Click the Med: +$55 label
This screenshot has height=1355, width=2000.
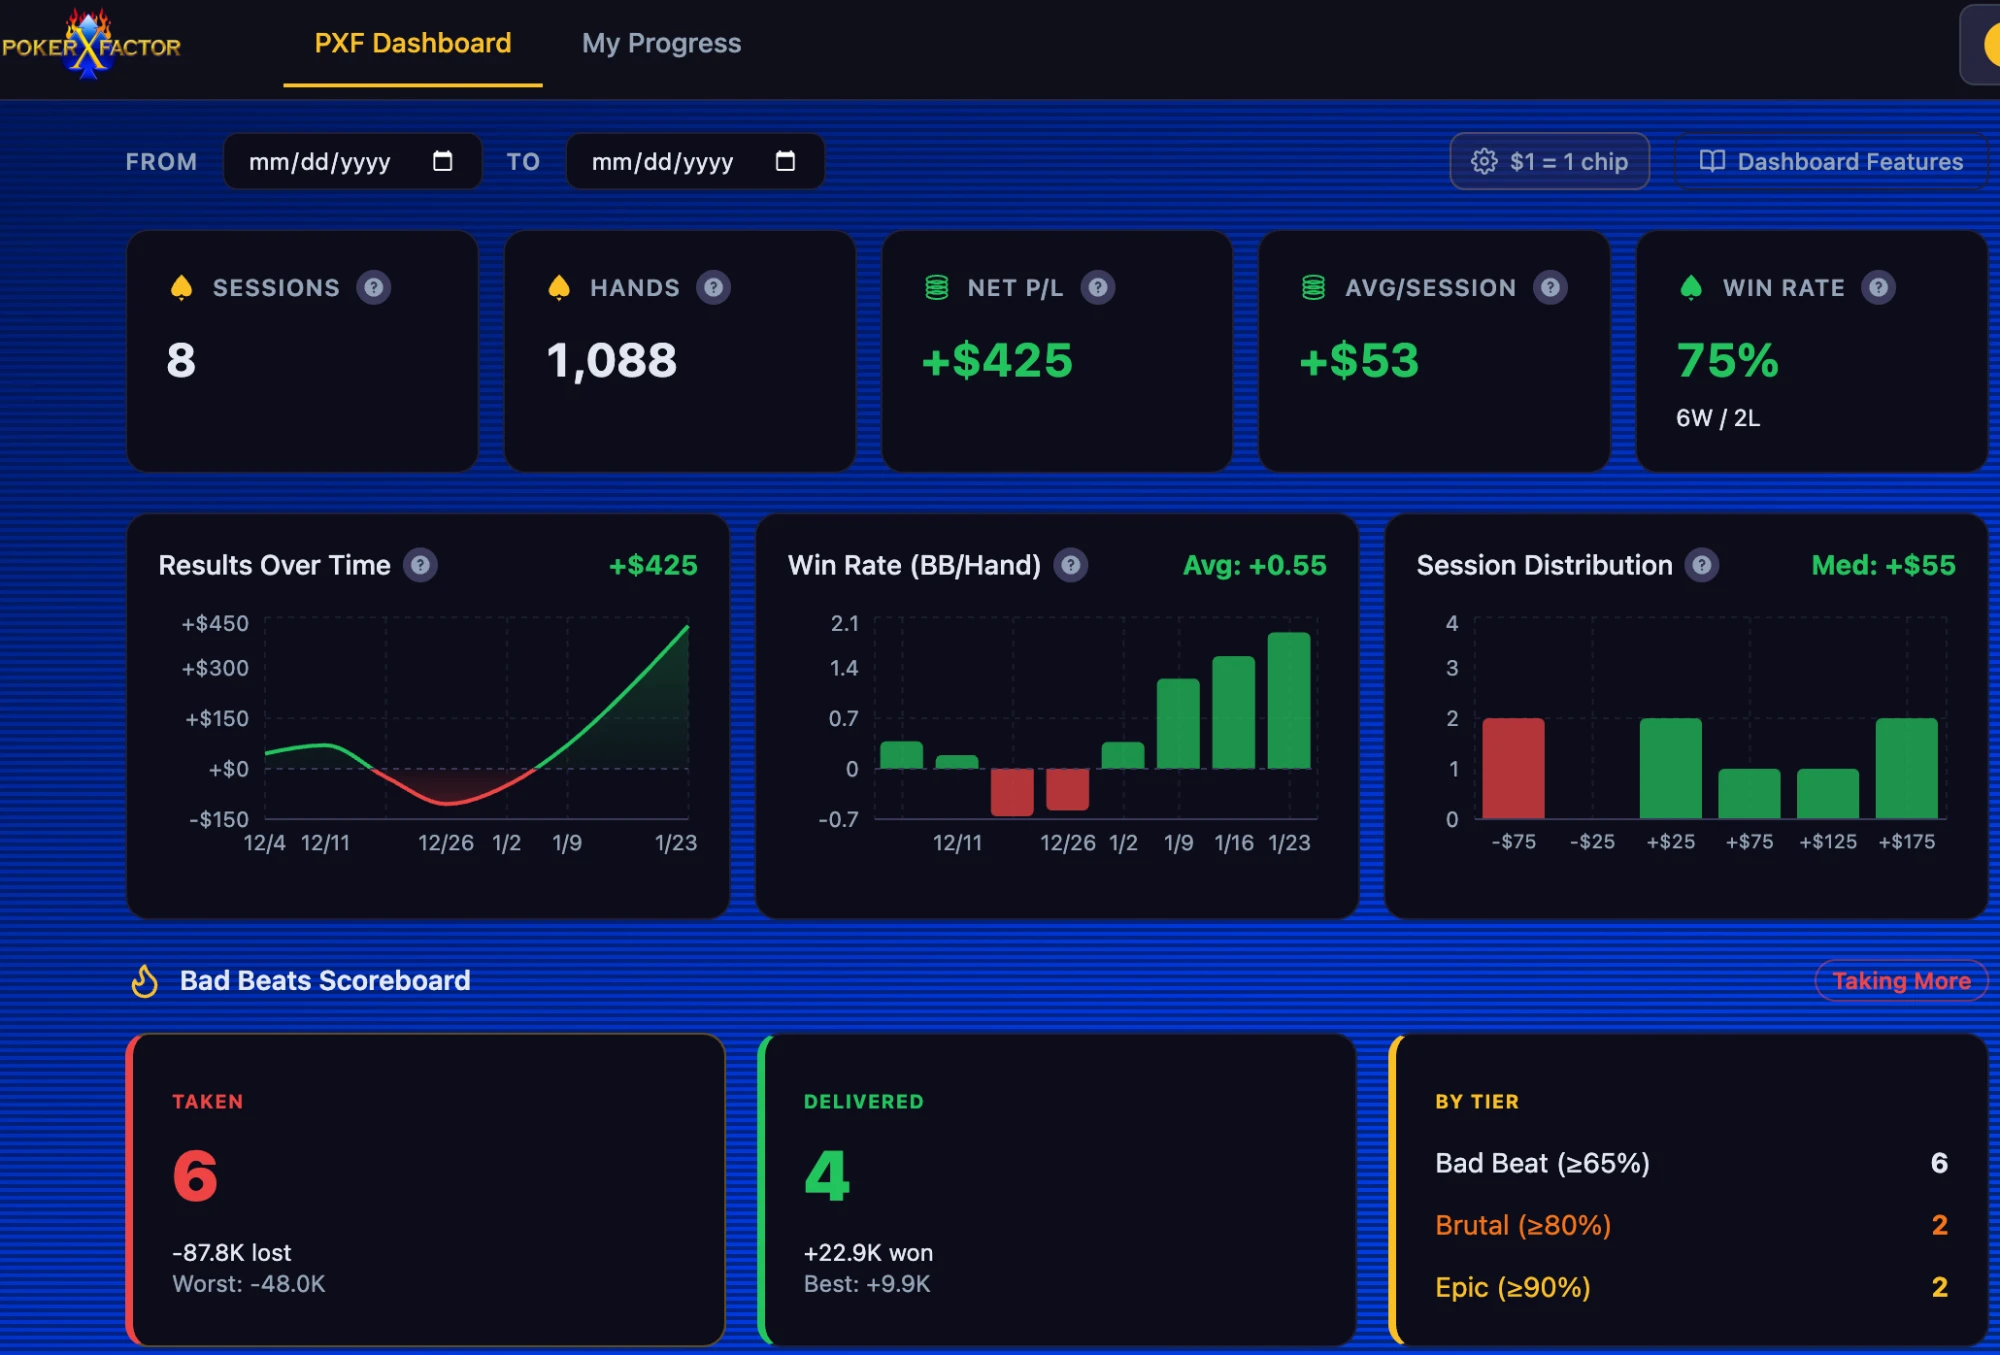1883,565
